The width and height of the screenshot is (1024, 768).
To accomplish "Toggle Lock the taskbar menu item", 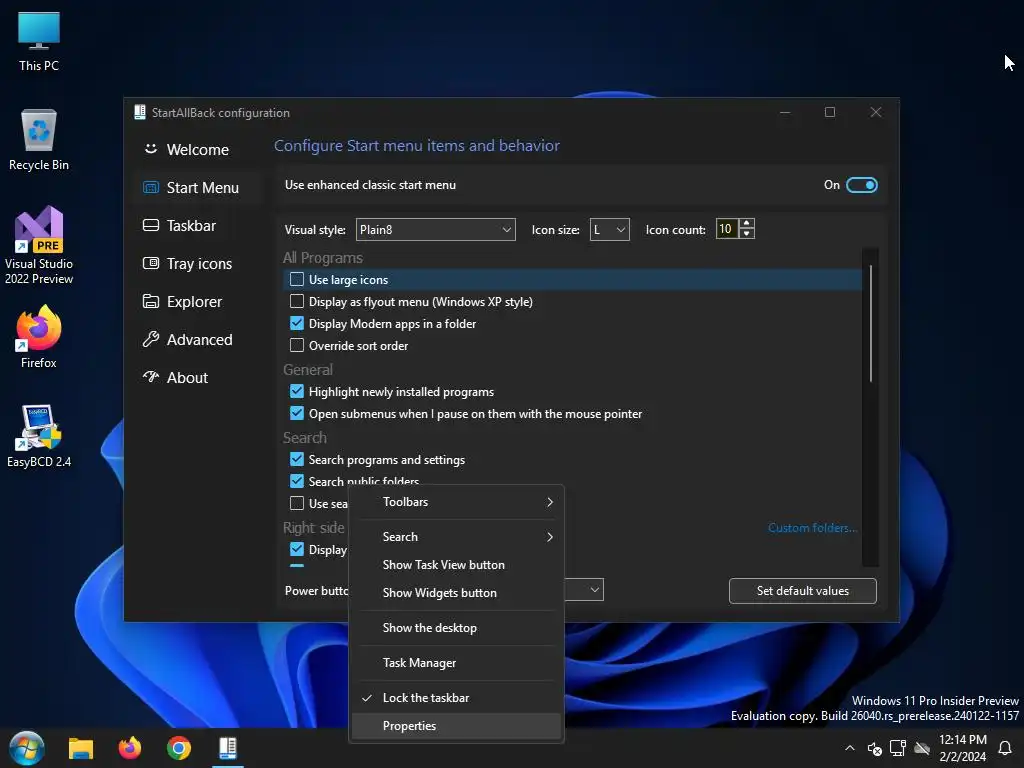I will [457, 698].
